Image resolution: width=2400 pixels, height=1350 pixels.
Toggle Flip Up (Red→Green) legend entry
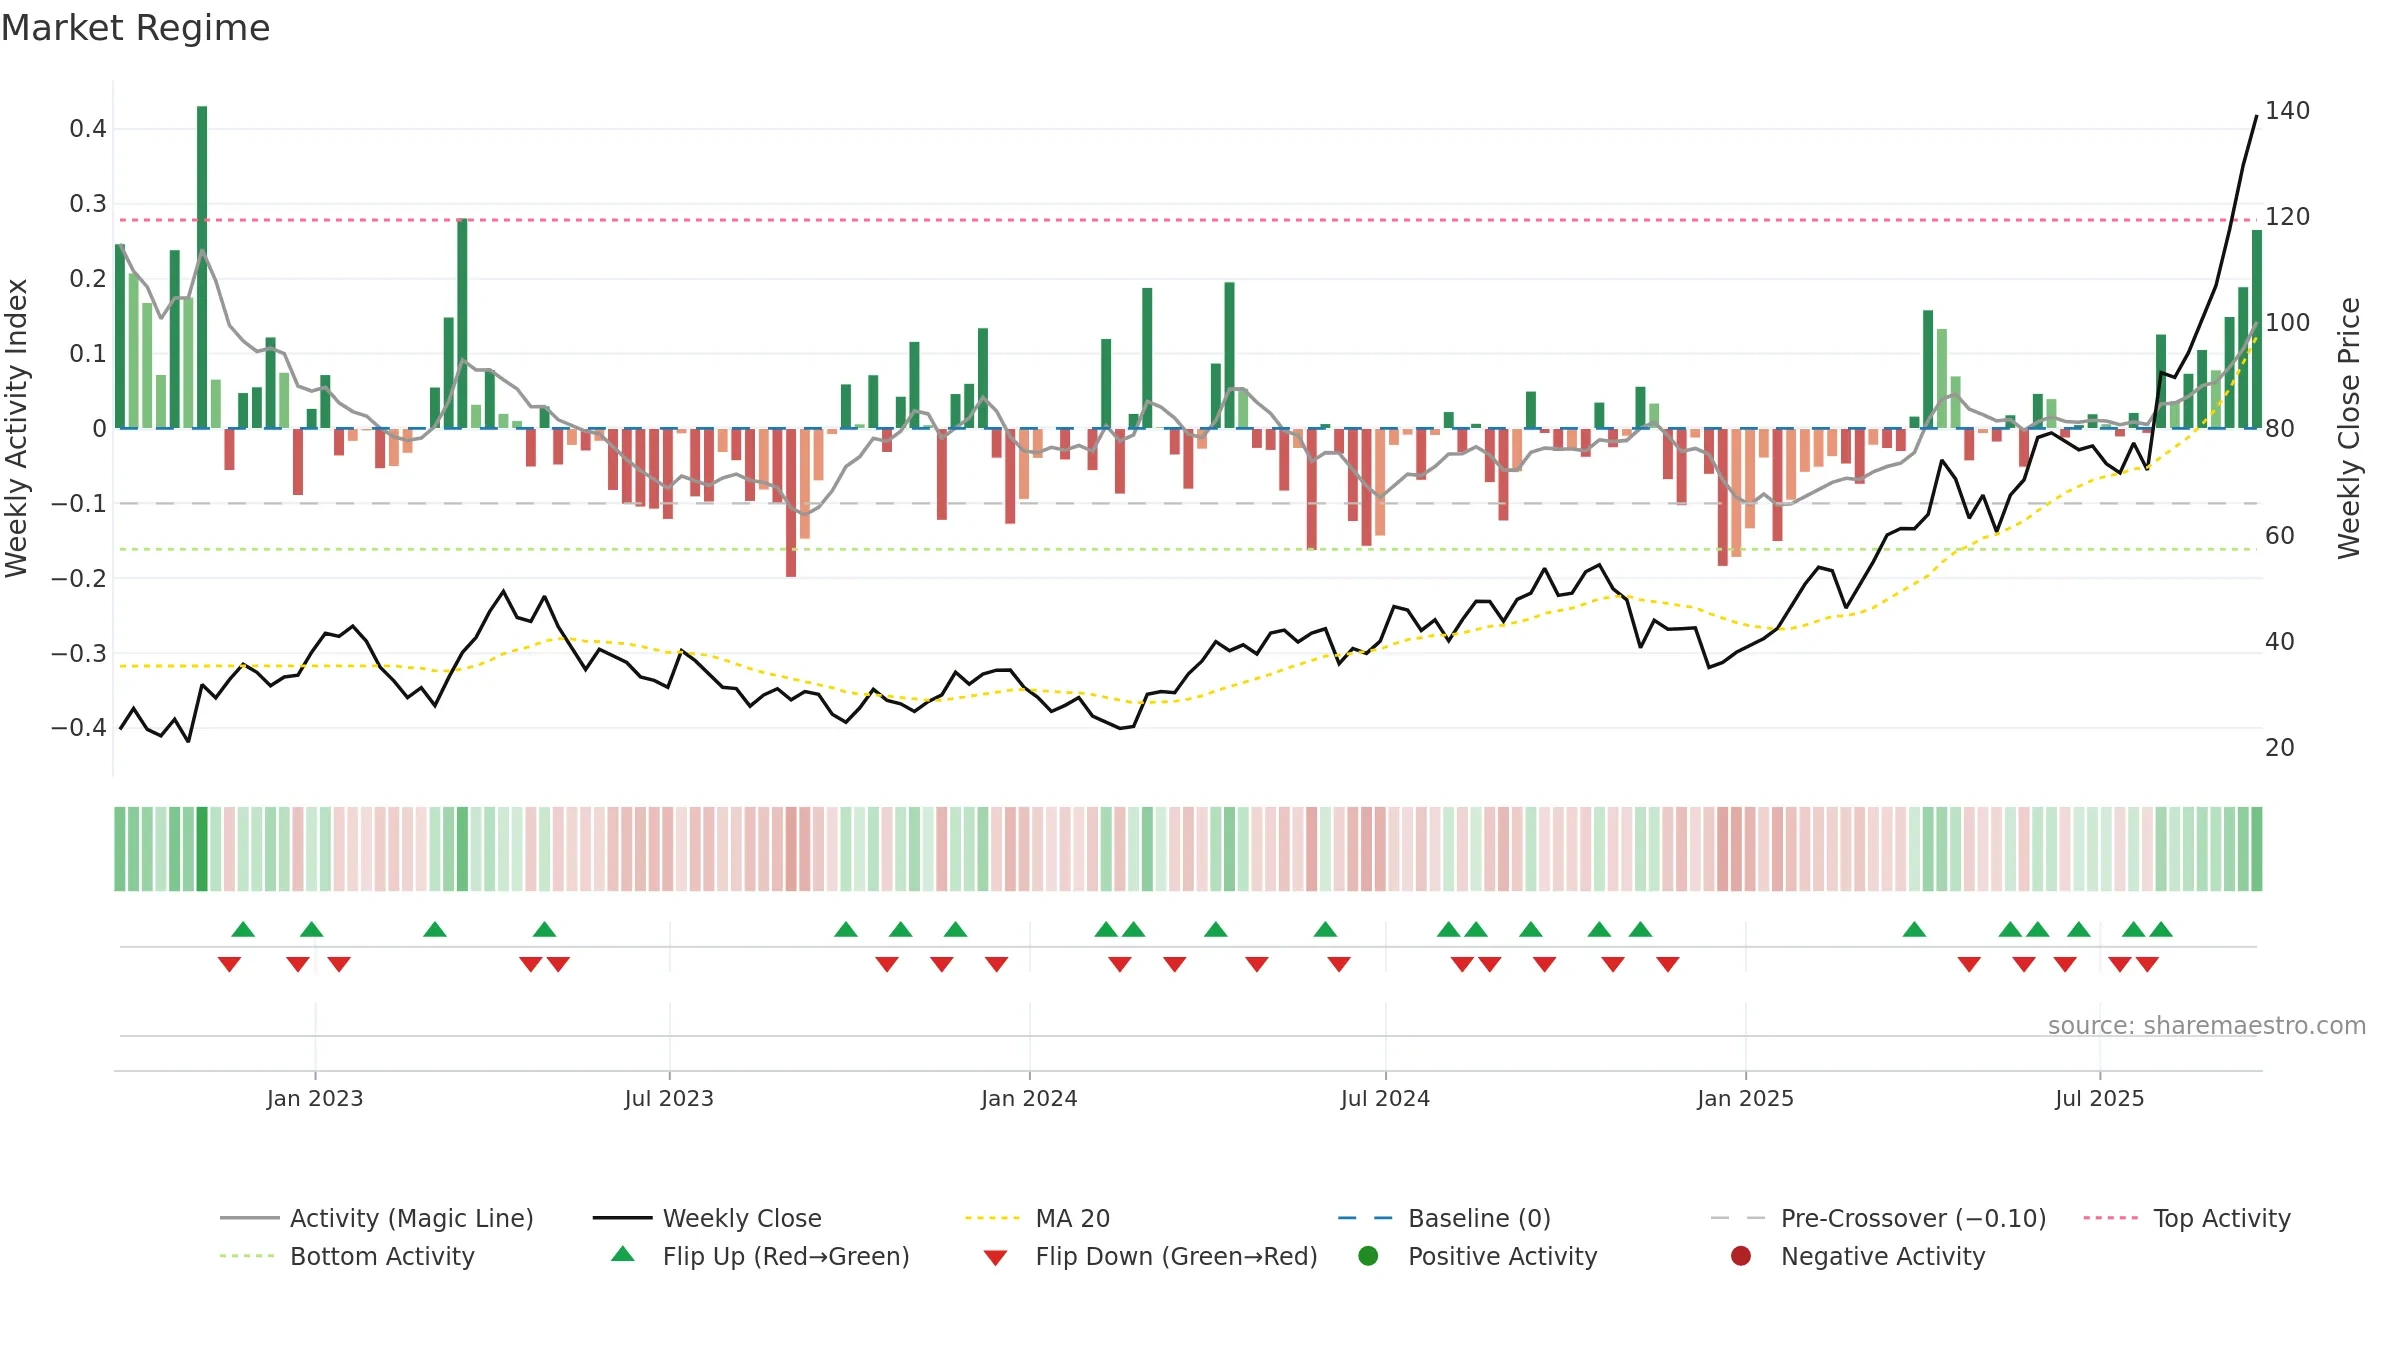click(761, 1256)
